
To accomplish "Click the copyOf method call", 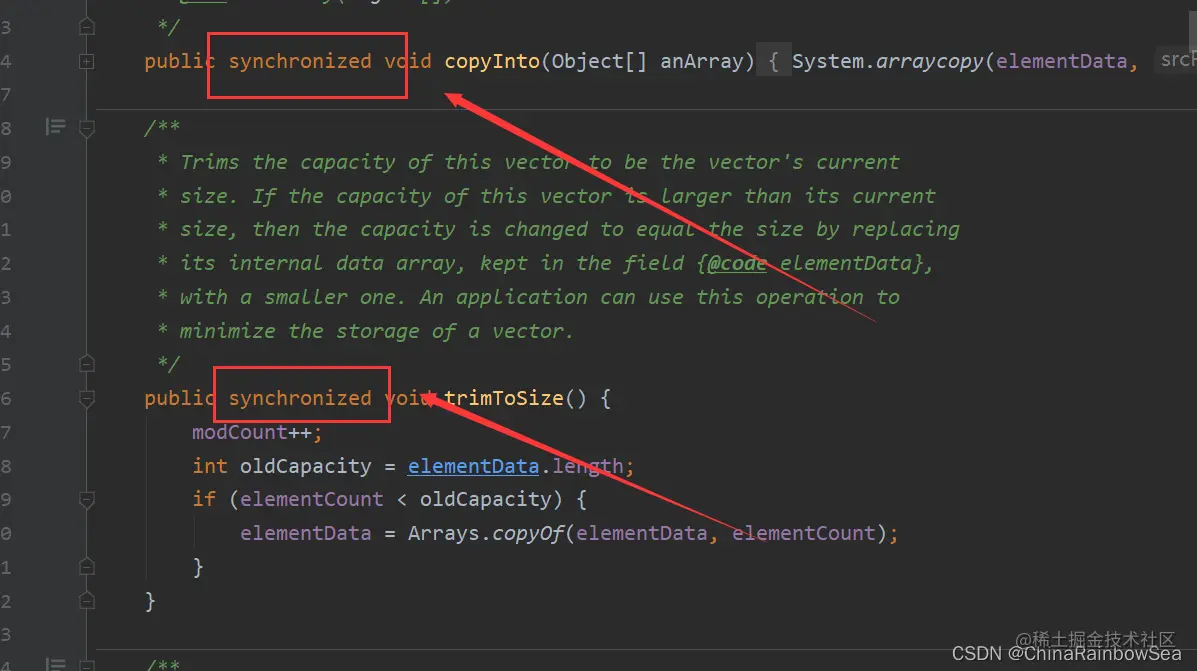I will pos(528,533).
